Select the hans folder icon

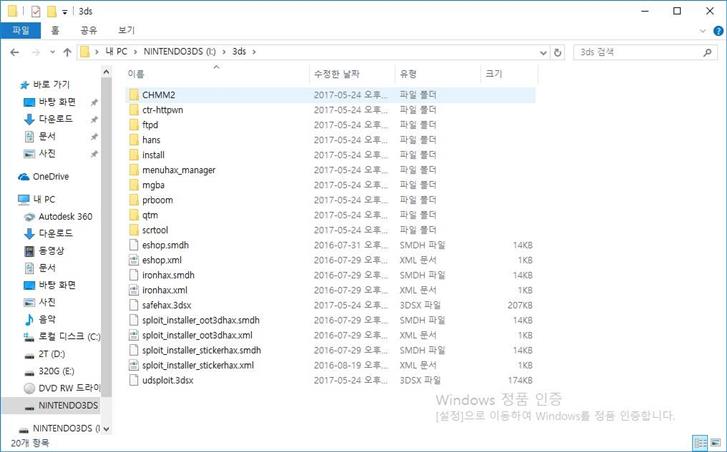coord(134,140)
